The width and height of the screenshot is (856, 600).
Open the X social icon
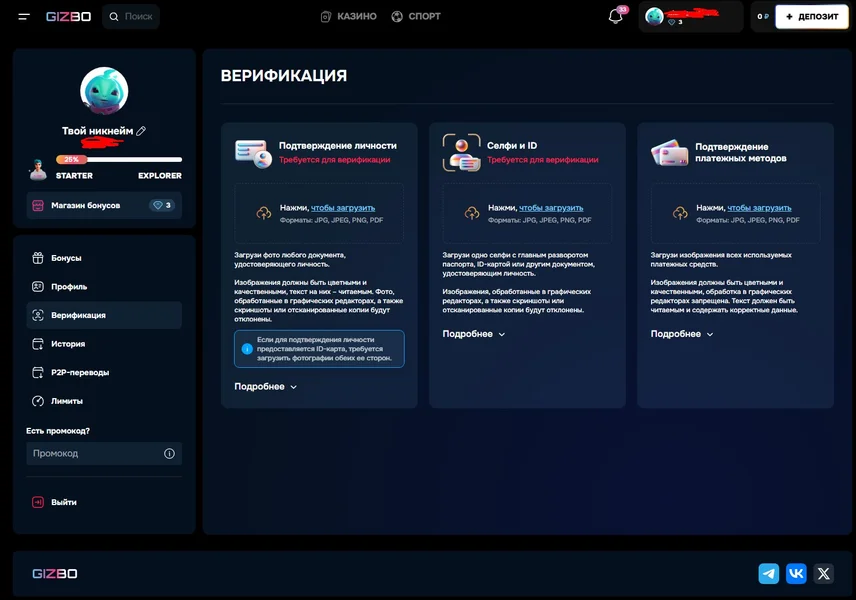click(824, 574)
